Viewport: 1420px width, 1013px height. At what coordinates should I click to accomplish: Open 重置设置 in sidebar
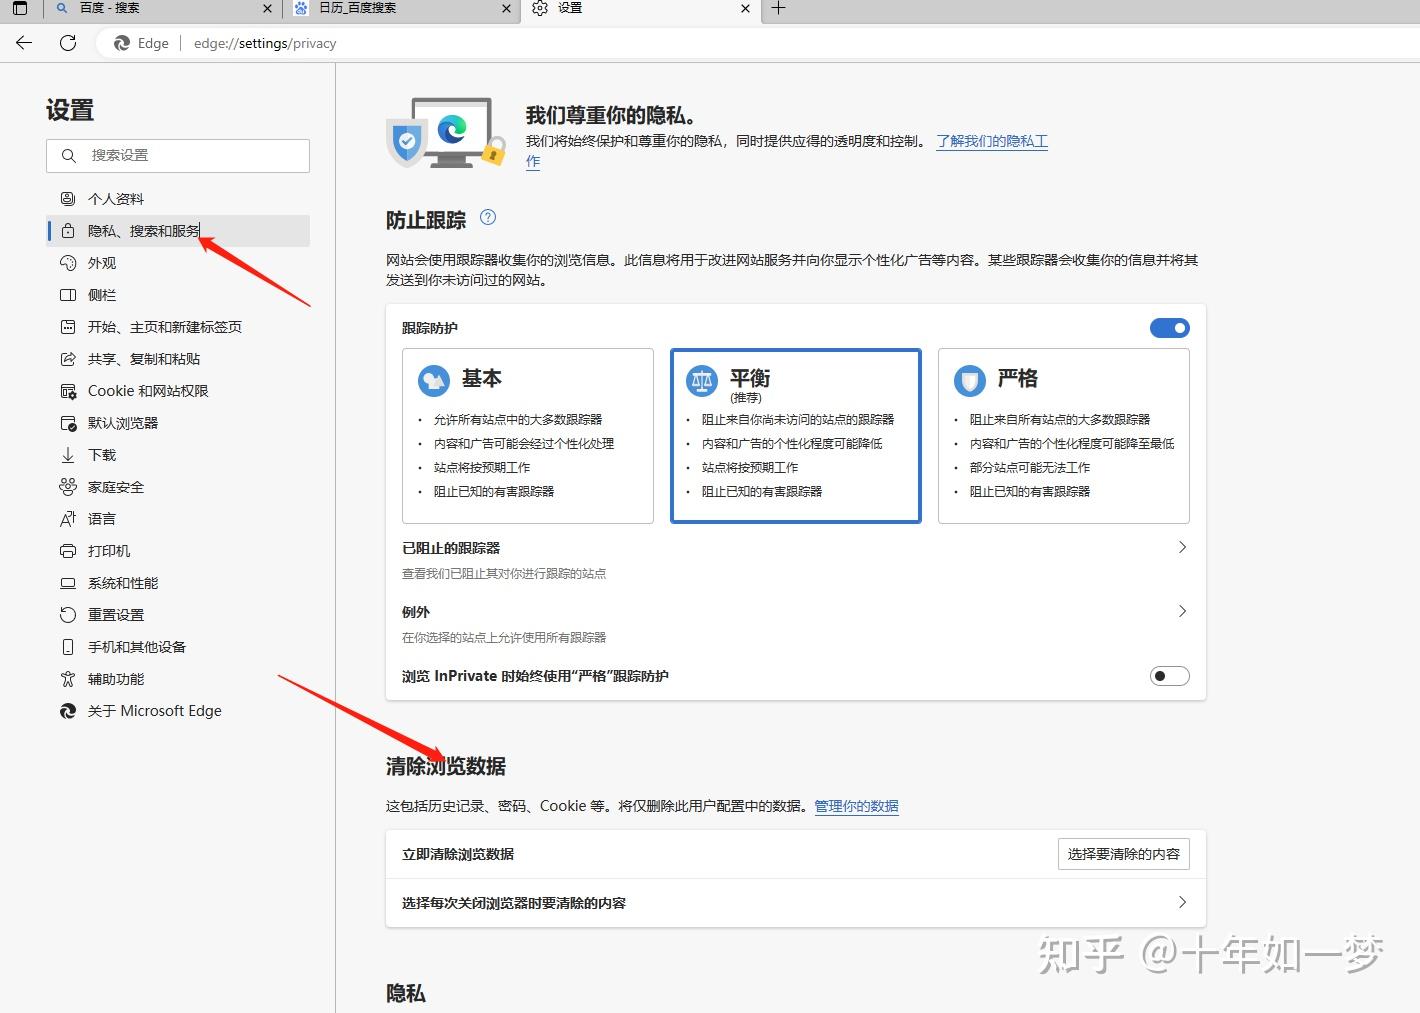click(114, 614)
